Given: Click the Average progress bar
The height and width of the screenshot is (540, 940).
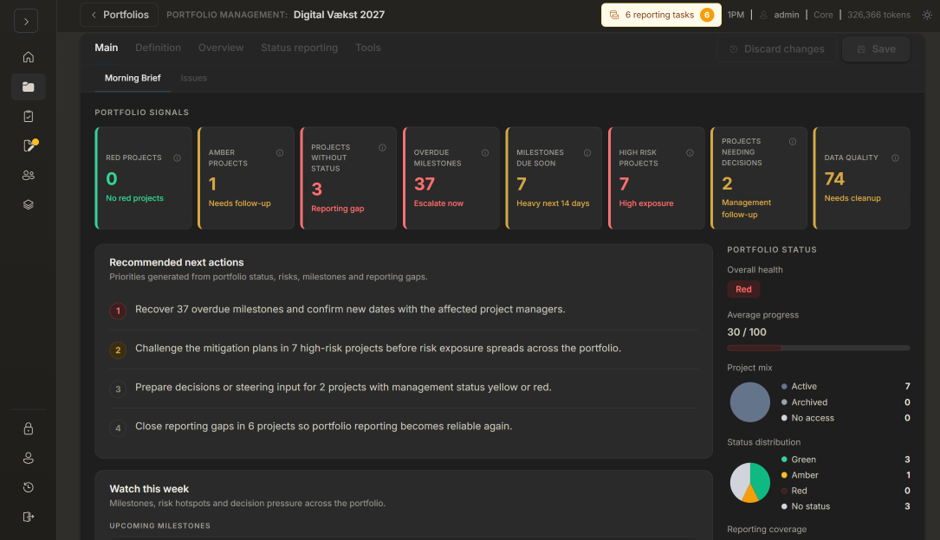Looking at the screenshot, I should pyautogui.click(x=818, y=348).
